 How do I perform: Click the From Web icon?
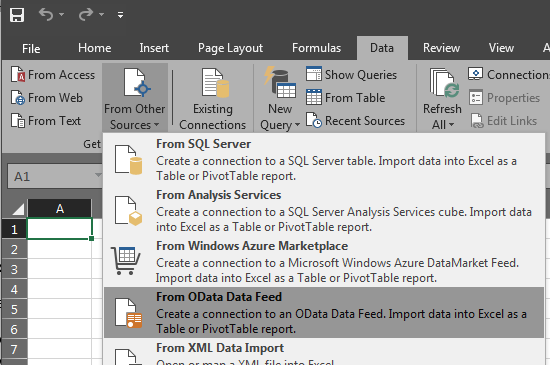point(18,97)
